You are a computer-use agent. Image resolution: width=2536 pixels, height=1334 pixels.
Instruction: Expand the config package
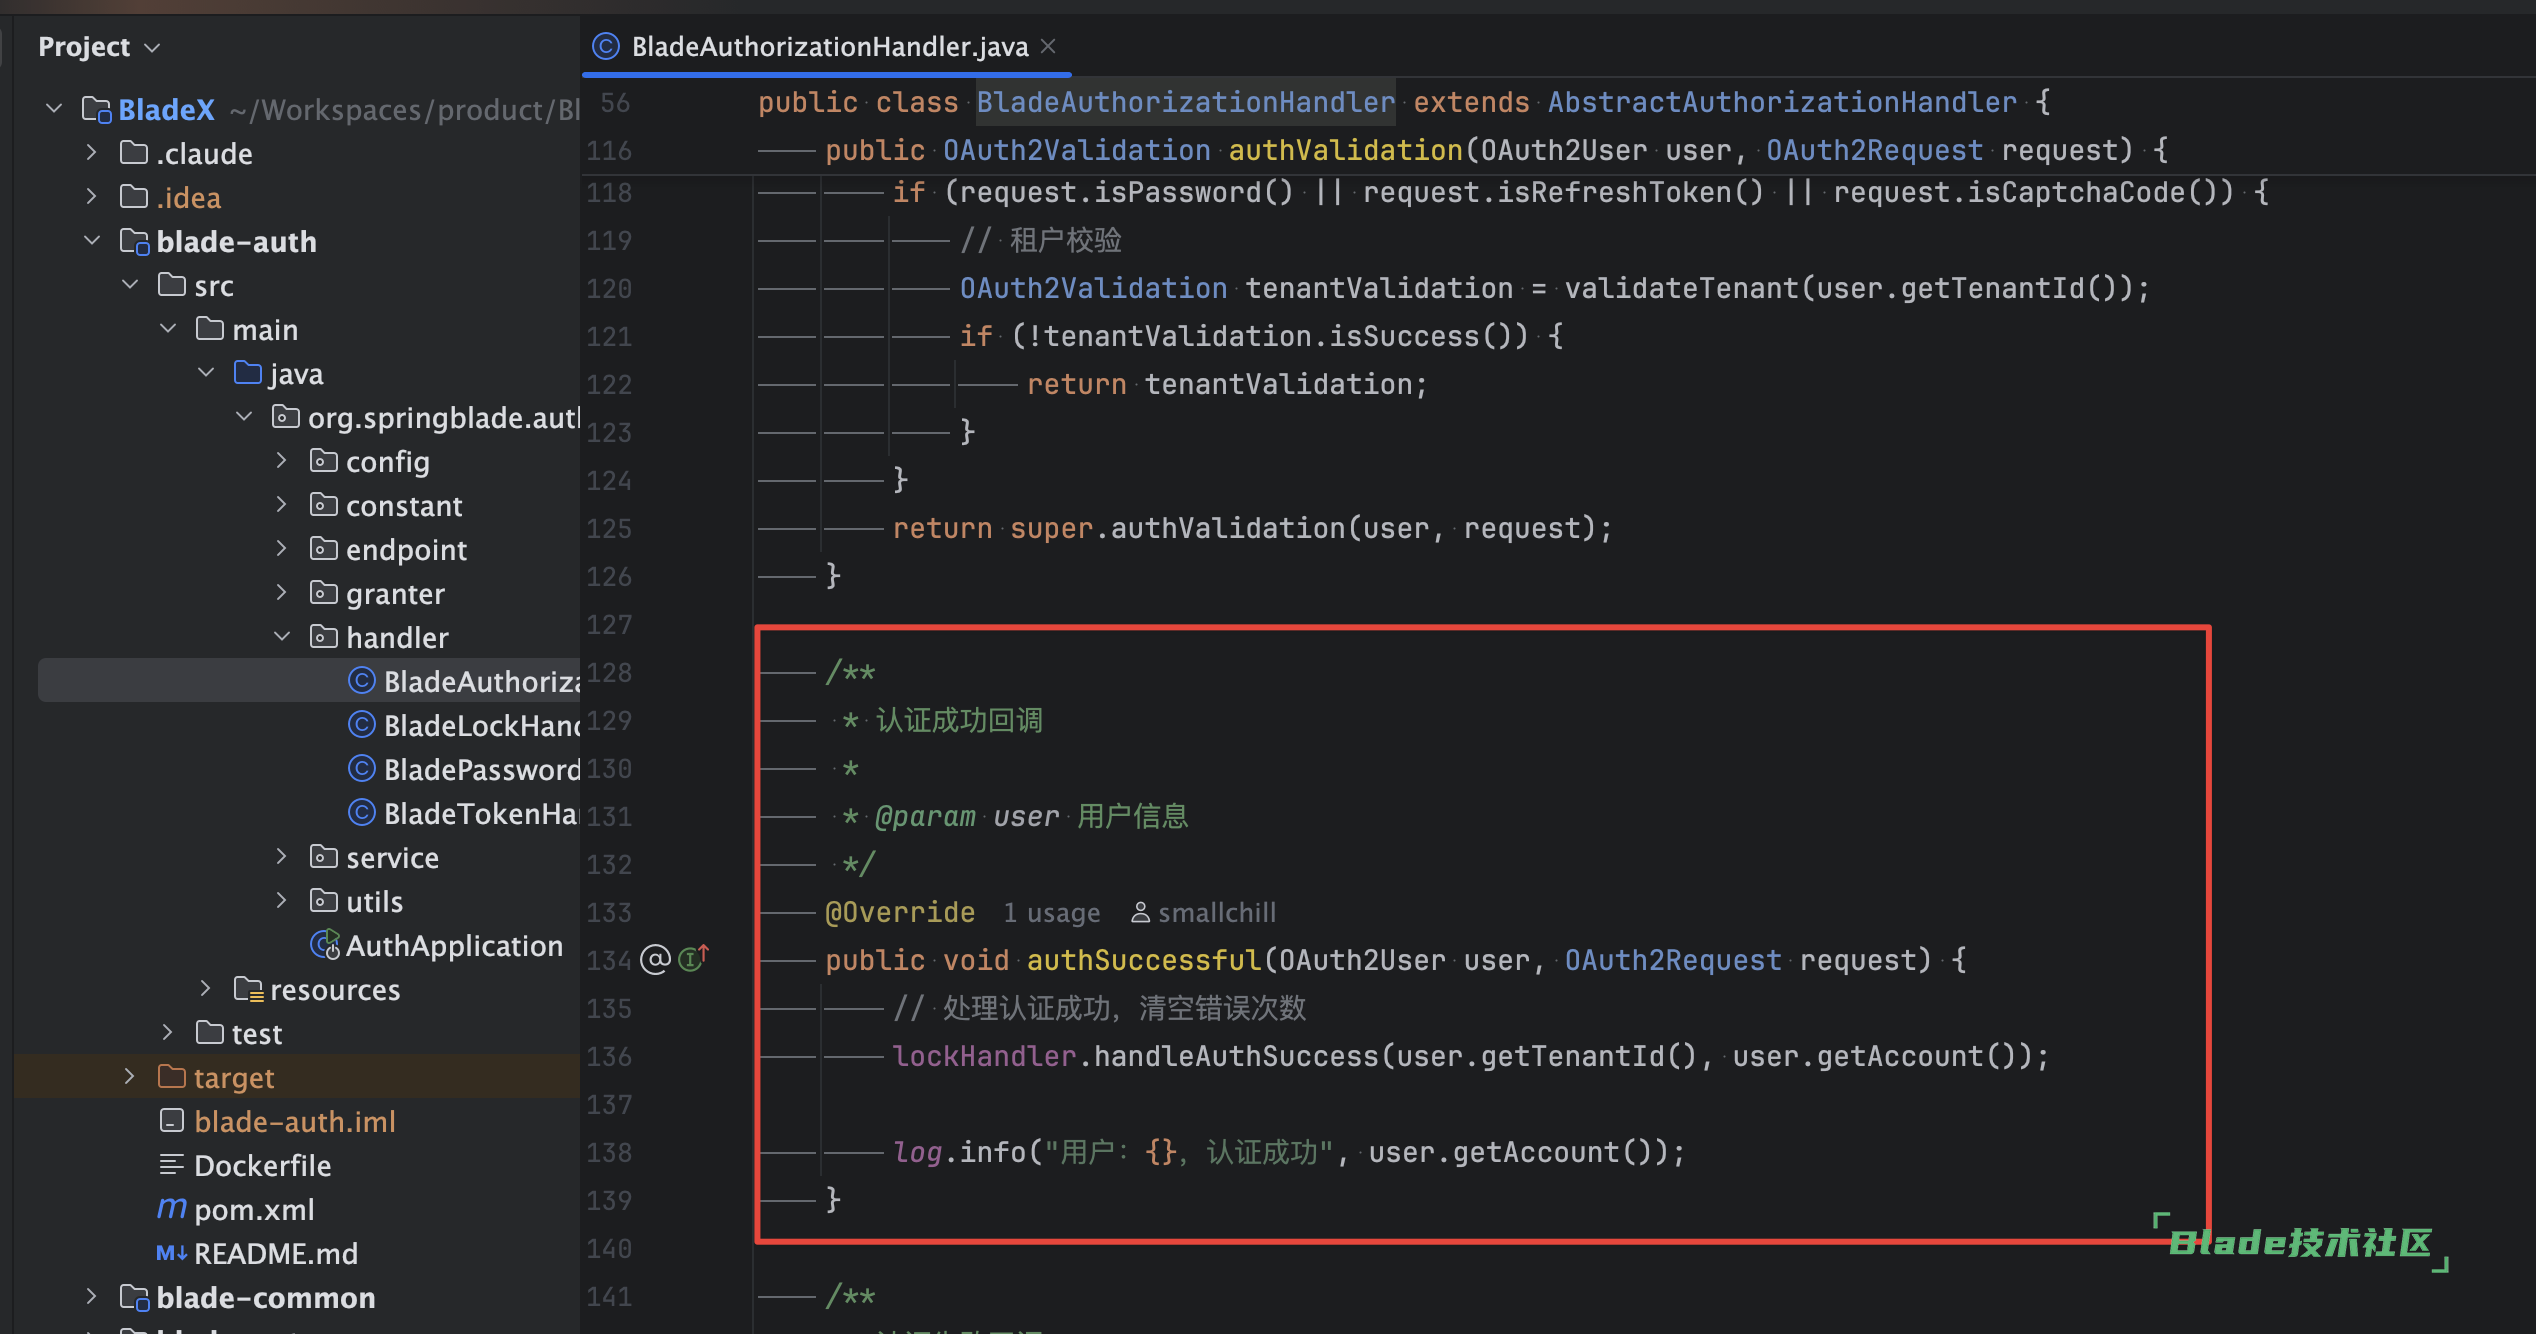[282, 461]
